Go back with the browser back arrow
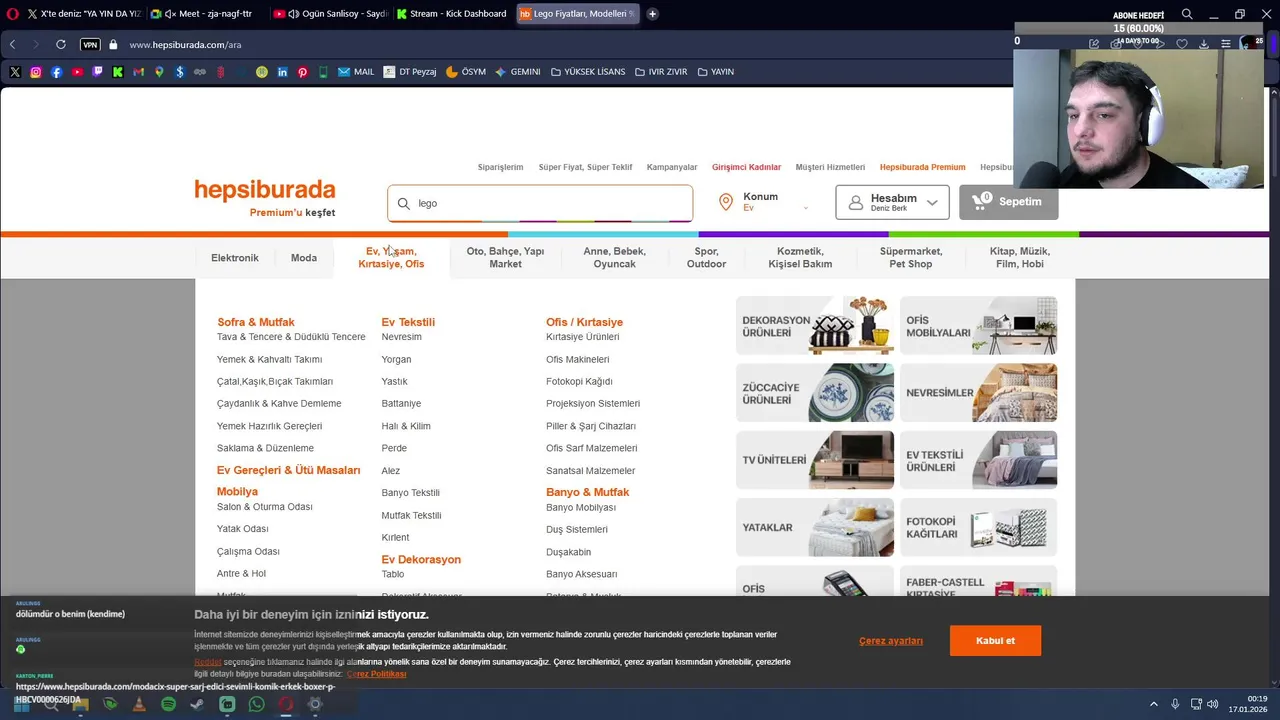 tap(12, 45)
